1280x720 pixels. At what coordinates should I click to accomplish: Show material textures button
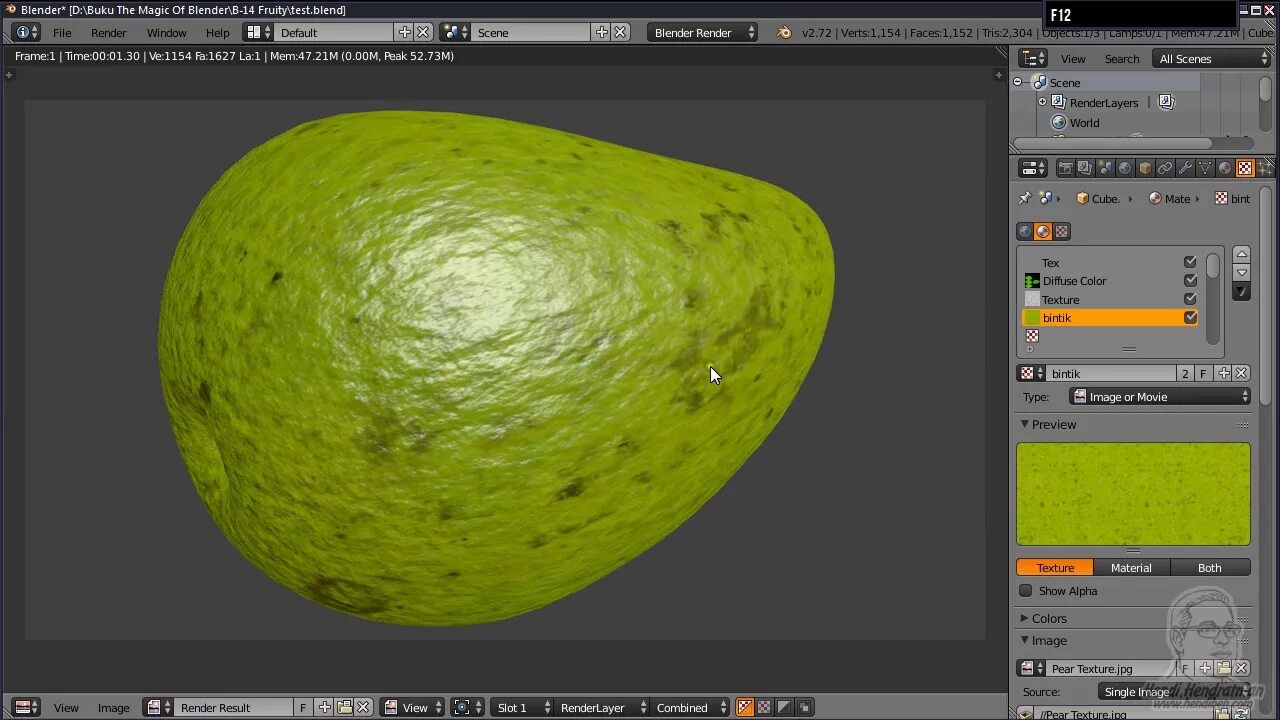tap(1043, 231)
